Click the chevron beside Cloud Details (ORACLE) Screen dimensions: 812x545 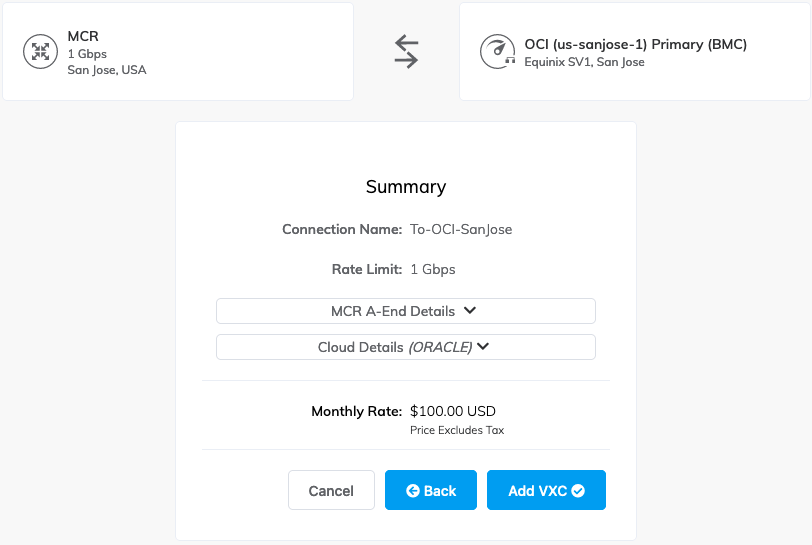coord(483,347)
